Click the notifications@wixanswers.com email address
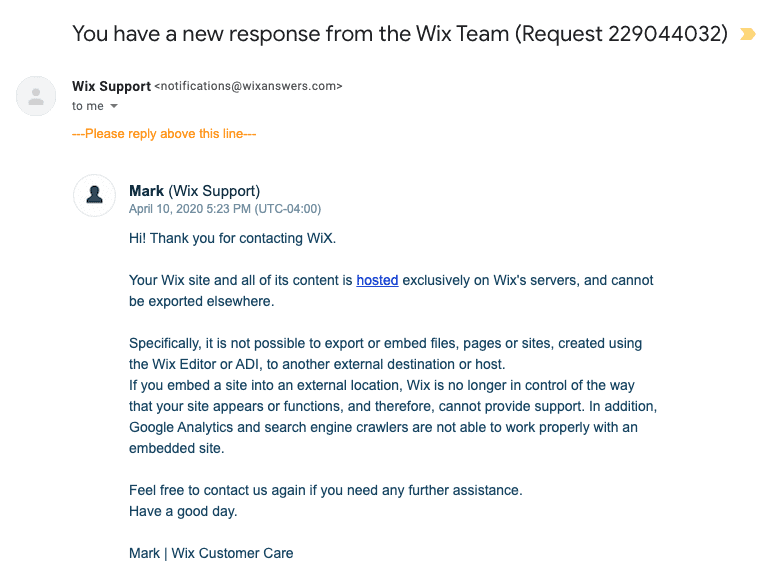The height and width of the screenshot is (571, 765). point(248,86)
